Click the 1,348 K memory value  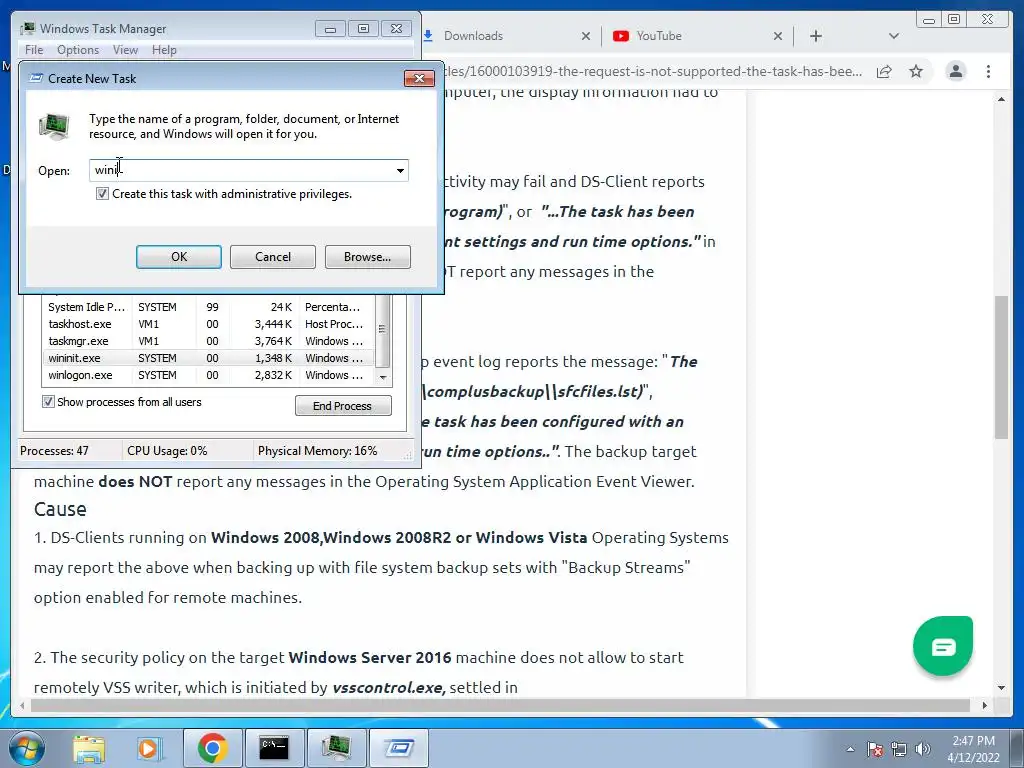coord(274,358)
